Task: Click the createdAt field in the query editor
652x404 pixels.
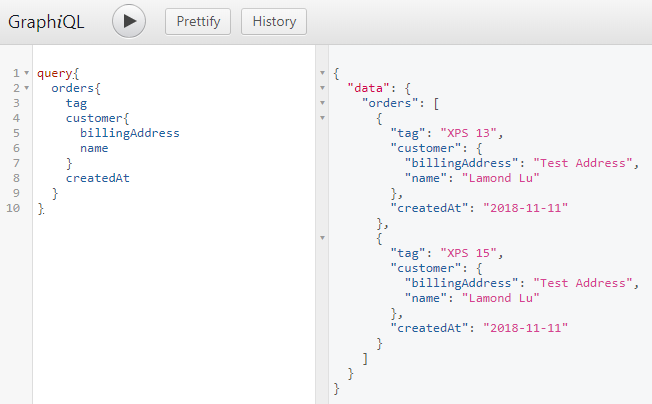Action: [x=98, y=178]
